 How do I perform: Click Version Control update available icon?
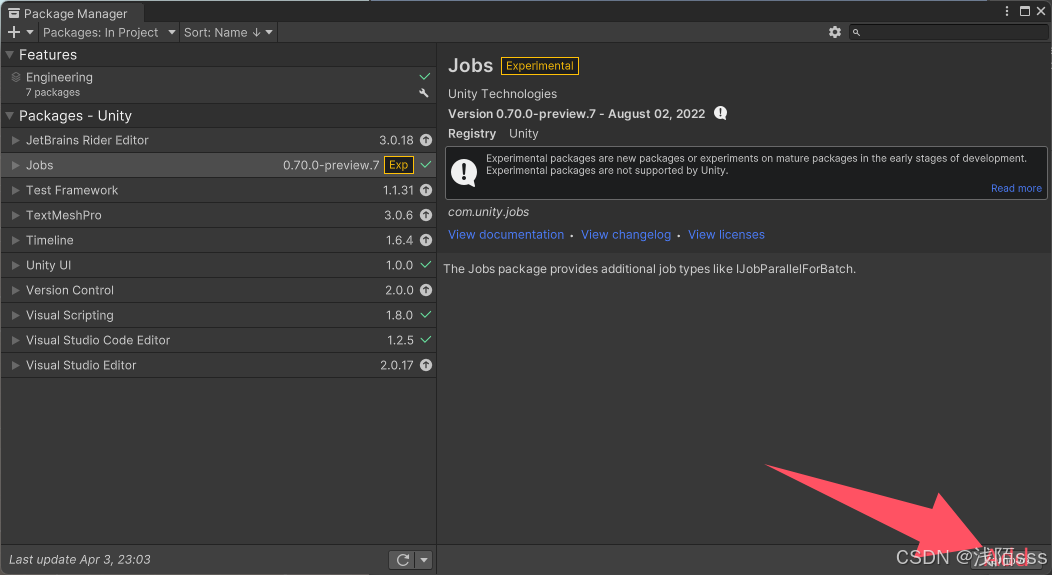pos(425,290)
